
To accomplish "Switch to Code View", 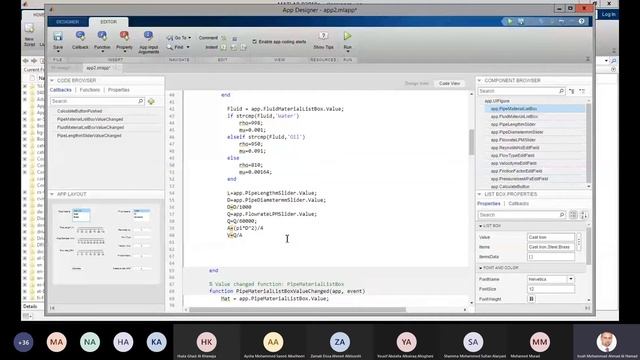I will (x=449, y=83).
